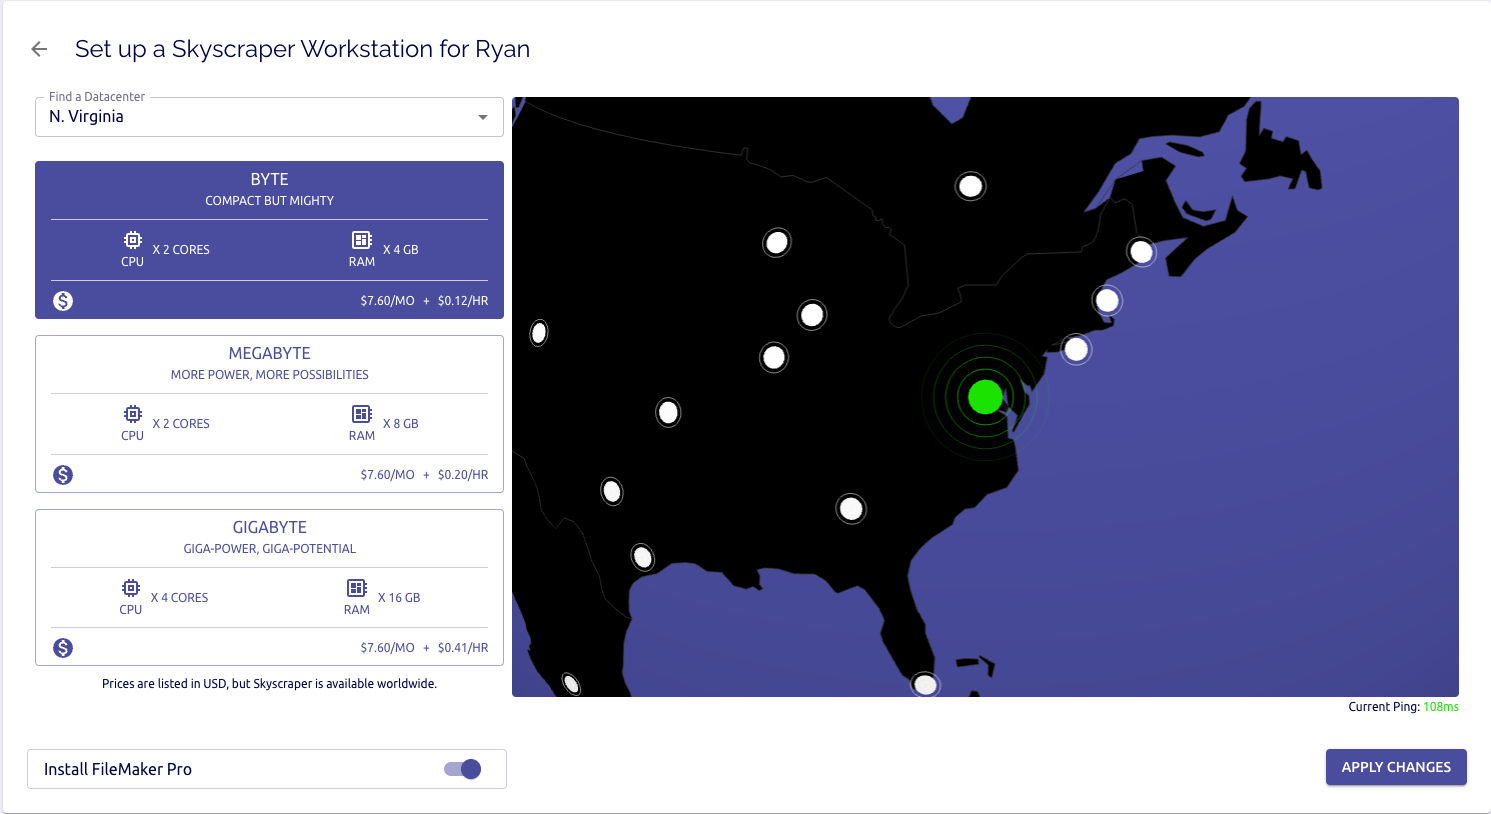1491x814 pixels.
Task: Click the CPU icon in GIGABYTE plan
Action: coord(131,588)
